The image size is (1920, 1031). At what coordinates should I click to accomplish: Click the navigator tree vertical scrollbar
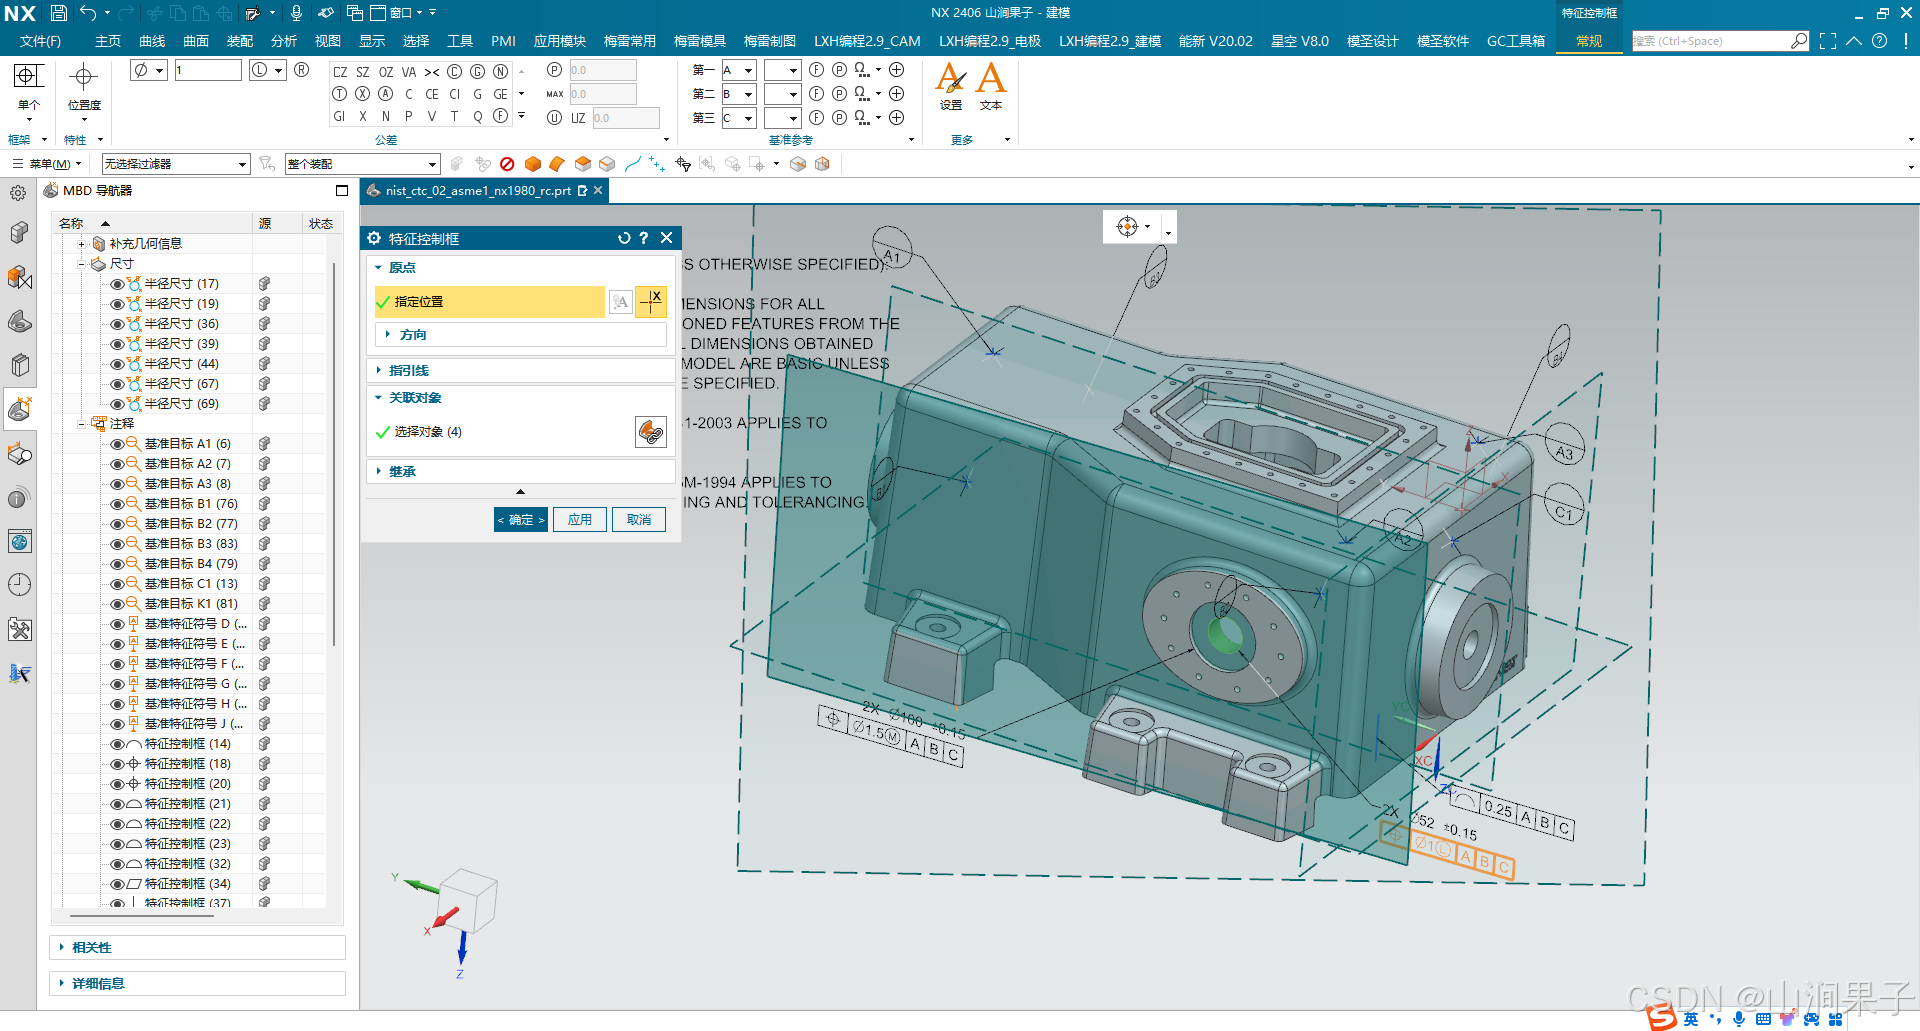click(x=333, y=455)
